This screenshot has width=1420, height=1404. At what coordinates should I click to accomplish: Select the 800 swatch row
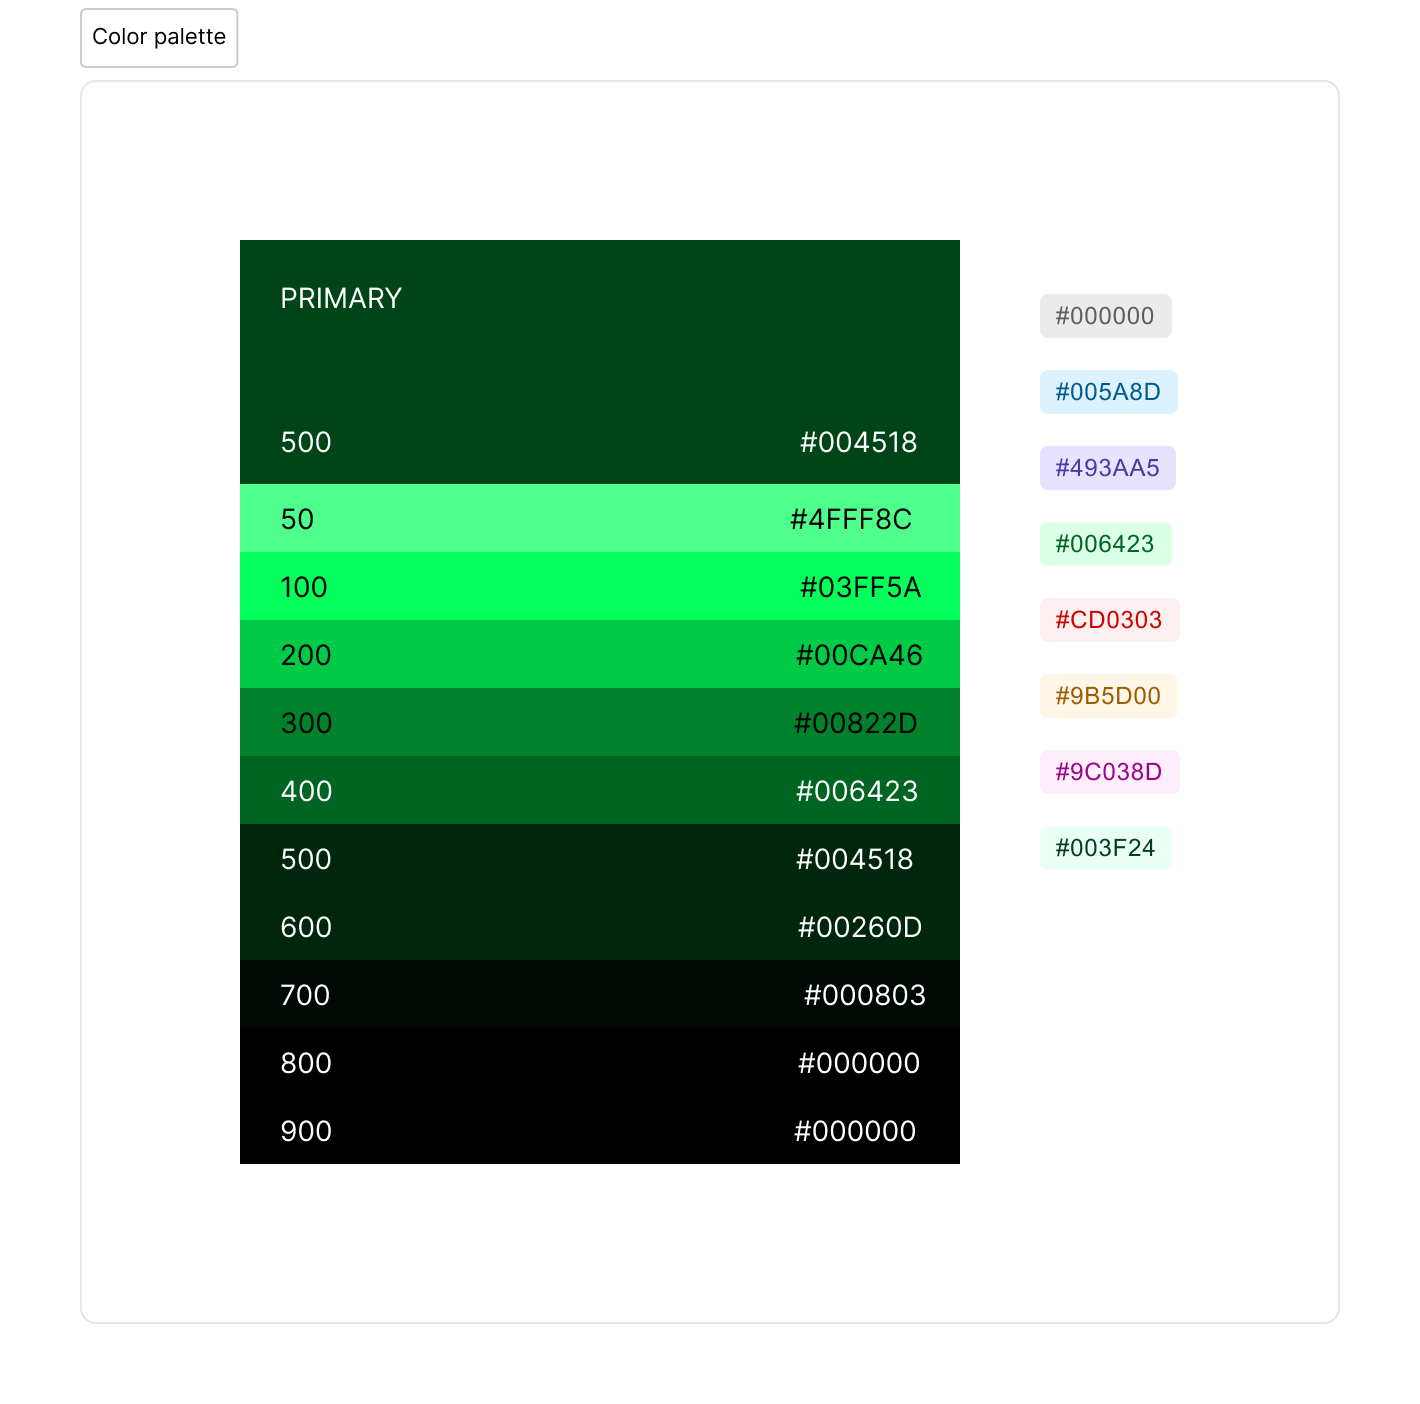tap(600, 1062)
